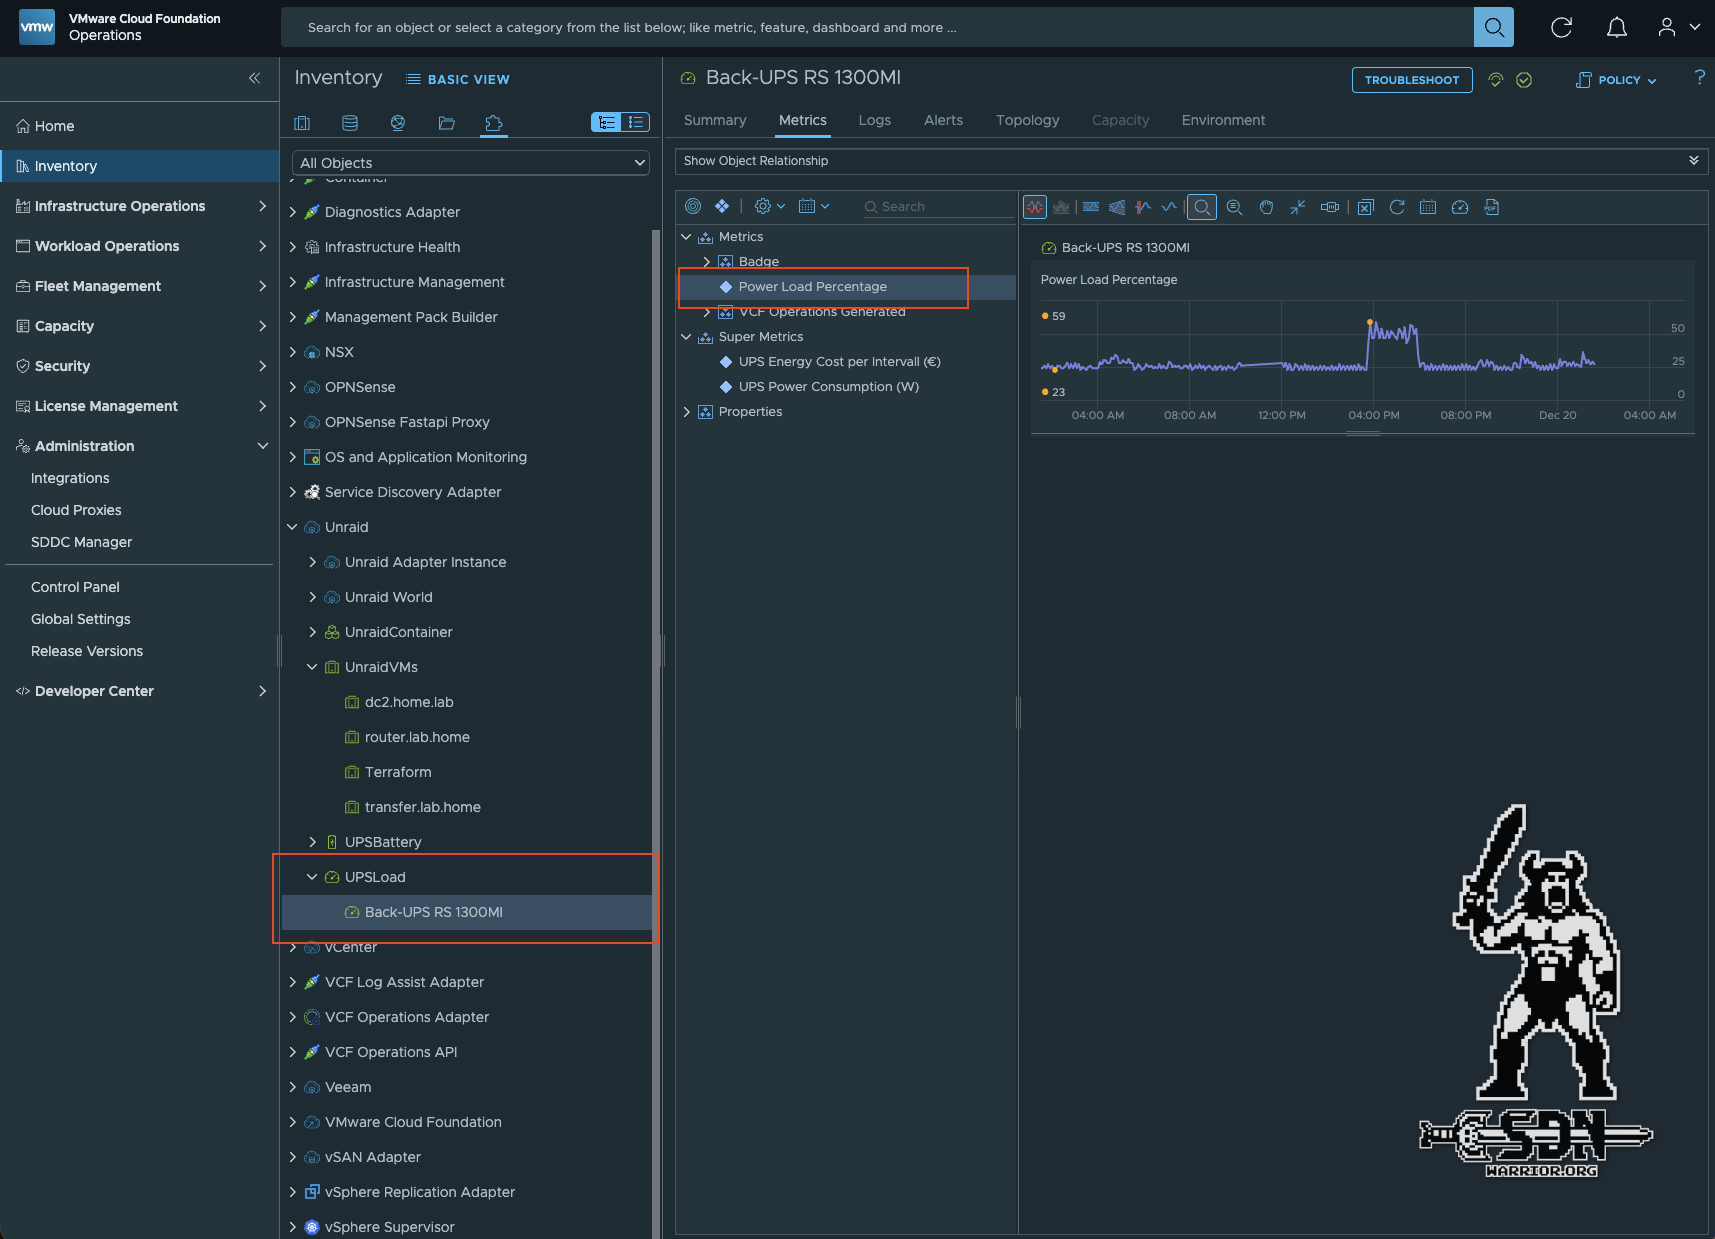Click the BASIC VIEW link
The width and height of the screenshot is (1715, 1239).
point(458,79)
